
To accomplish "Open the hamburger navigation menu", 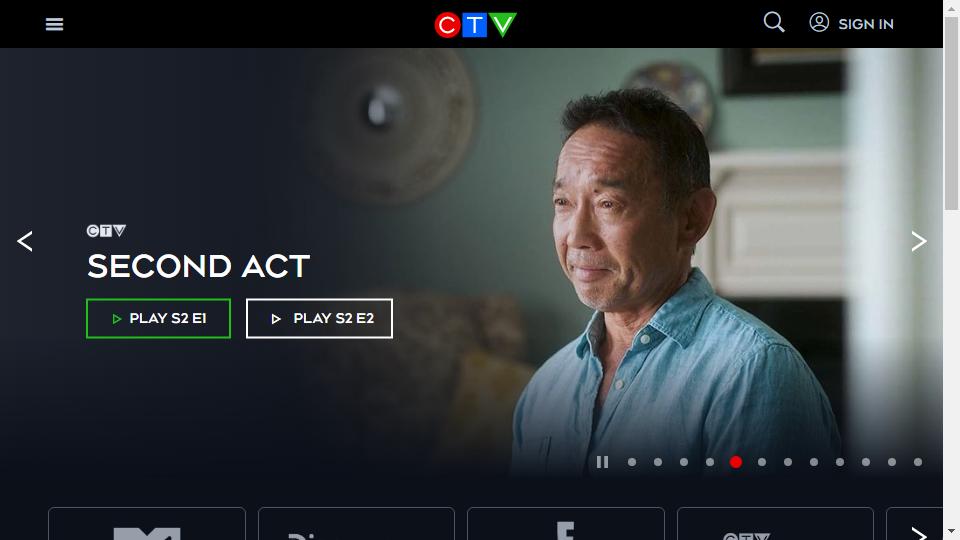I will (54, 24).
